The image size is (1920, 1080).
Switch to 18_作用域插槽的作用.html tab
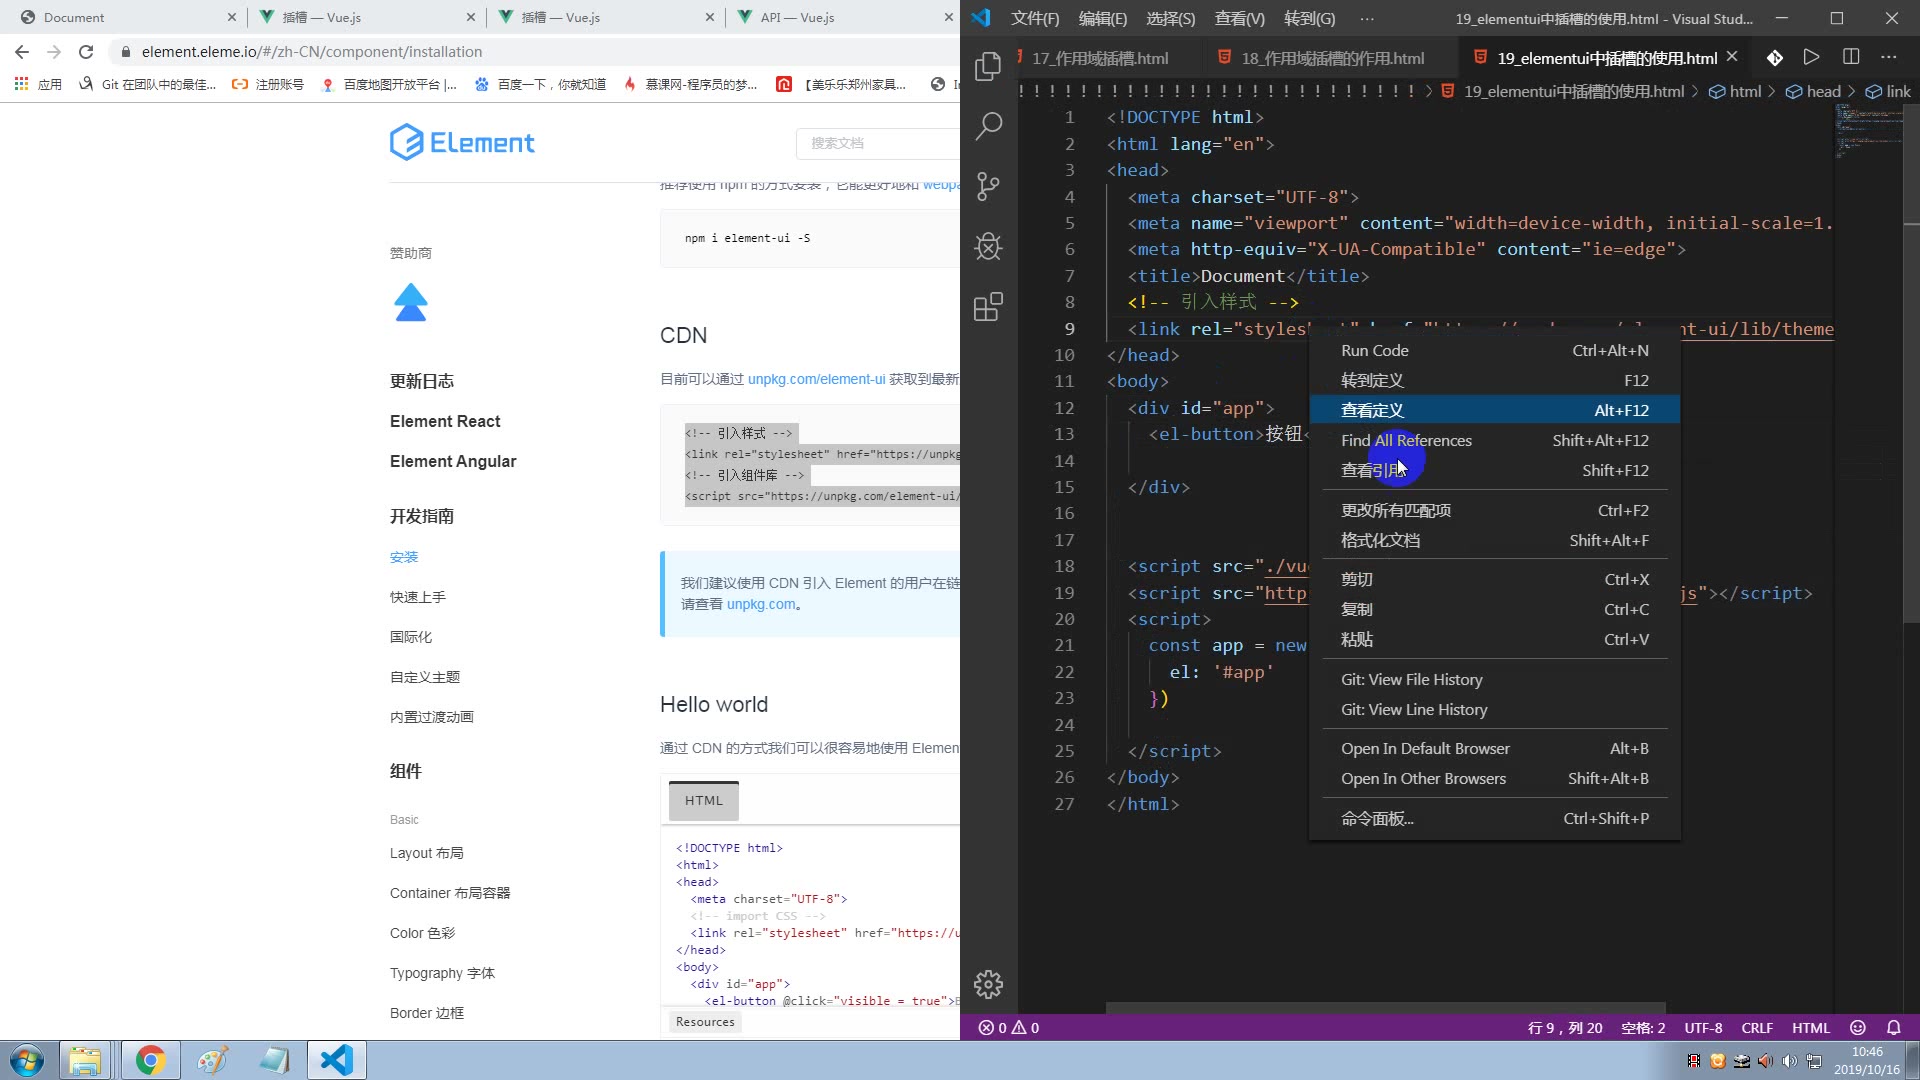tap(1332, 58)
